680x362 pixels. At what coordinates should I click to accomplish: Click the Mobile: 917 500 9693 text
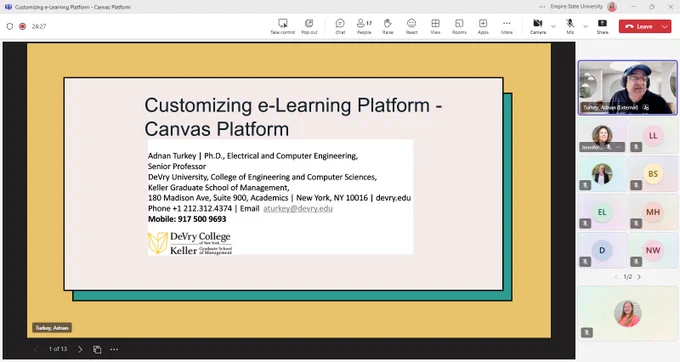click(x=187, y=219)
